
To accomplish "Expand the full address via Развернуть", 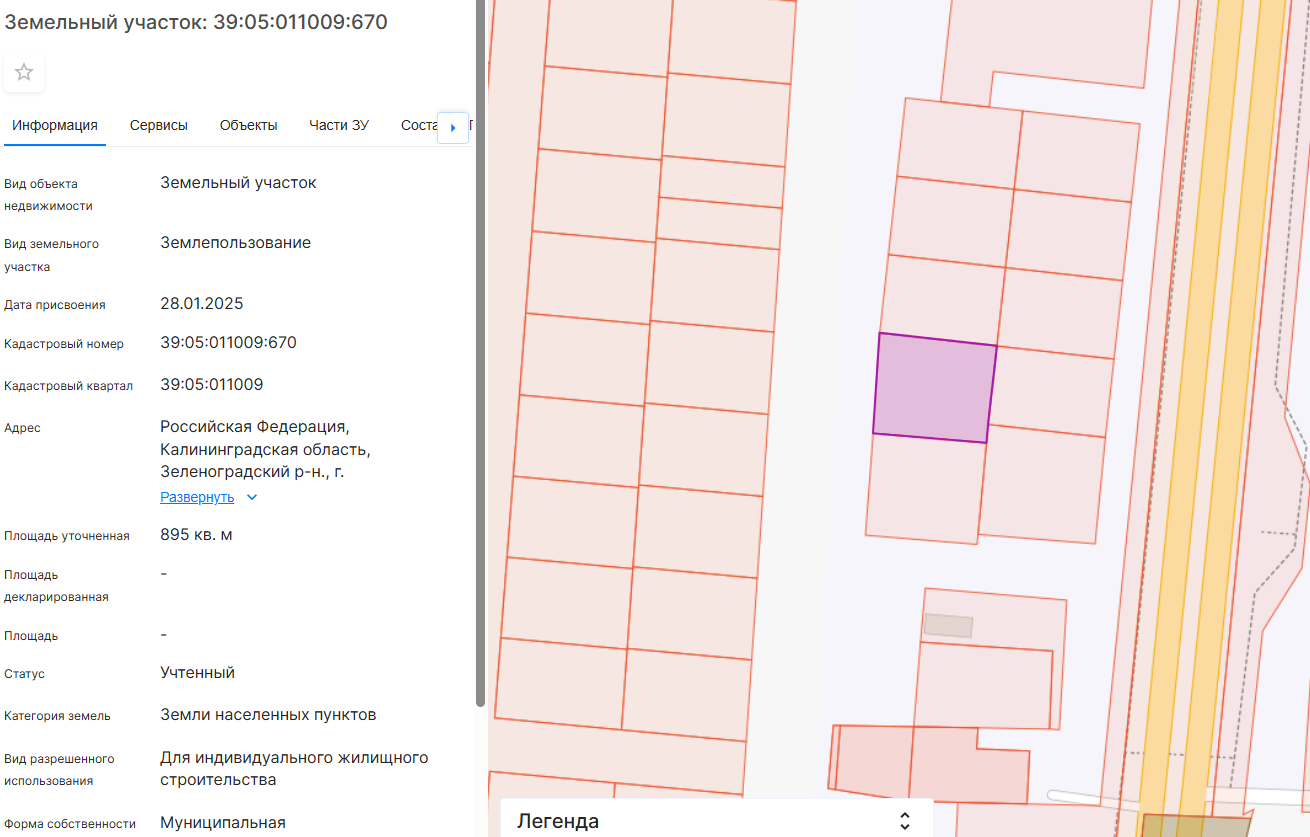I will point(197,497).
